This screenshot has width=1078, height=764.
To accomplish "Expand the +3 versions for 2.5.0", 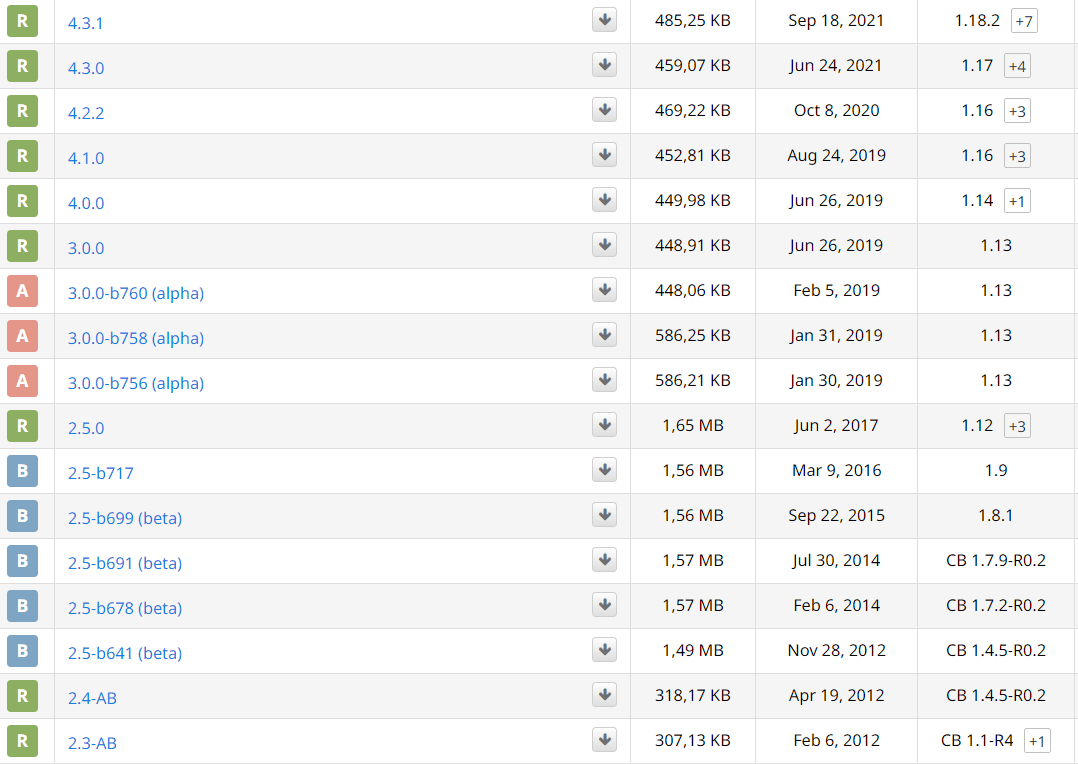I will click(x=1017, y=426).
